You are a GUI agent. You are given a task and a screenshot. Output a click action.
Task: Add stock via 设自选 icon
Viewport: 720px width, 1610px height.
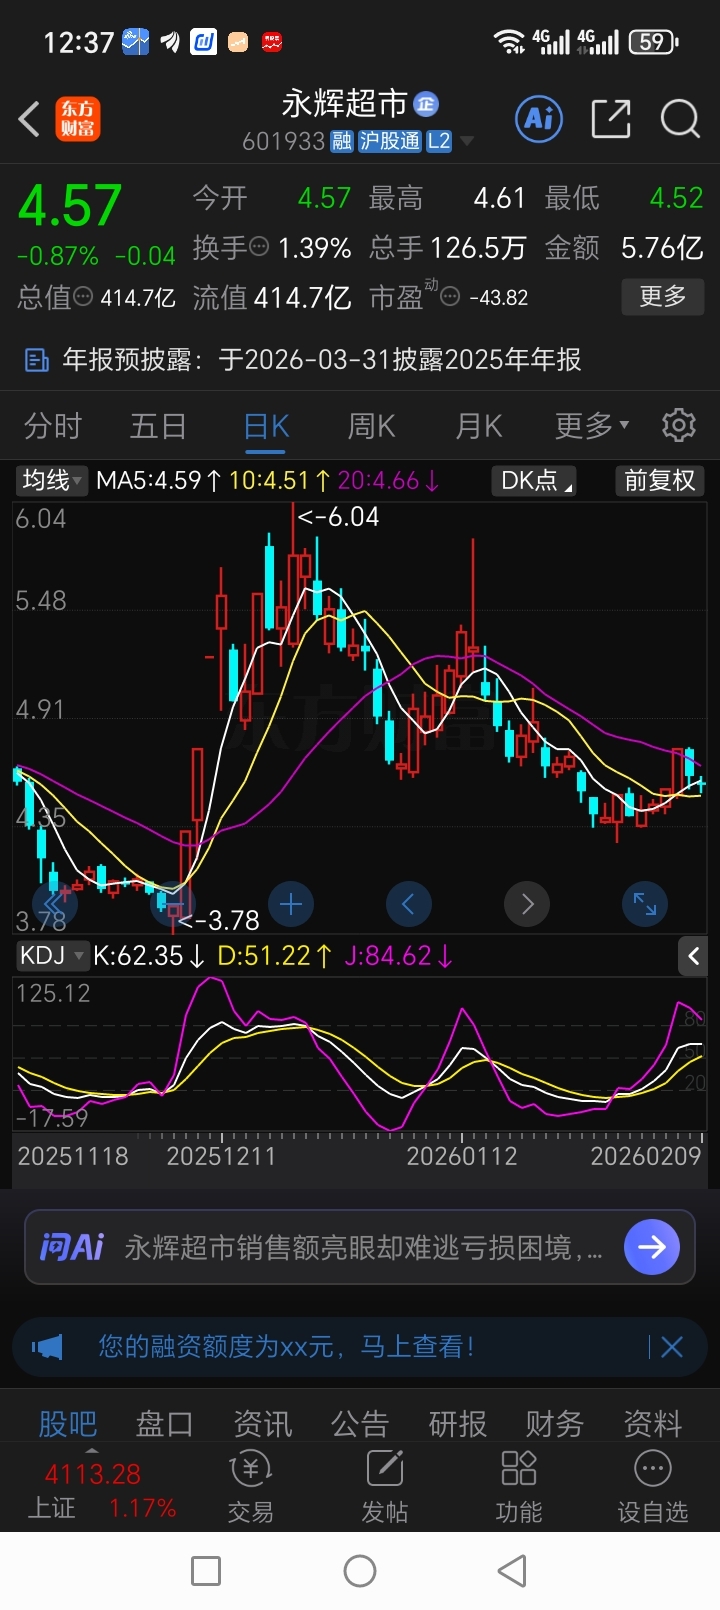[x=653, y=1486]
